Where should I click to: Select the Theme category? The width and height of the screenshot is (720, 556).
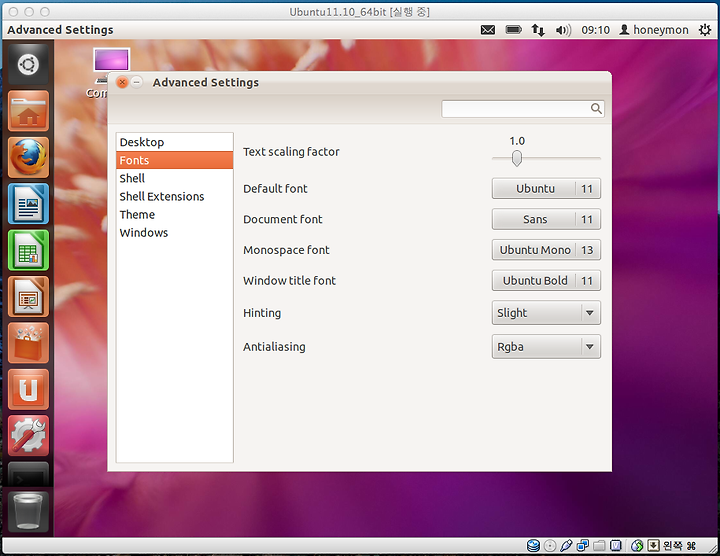[174, 215]
